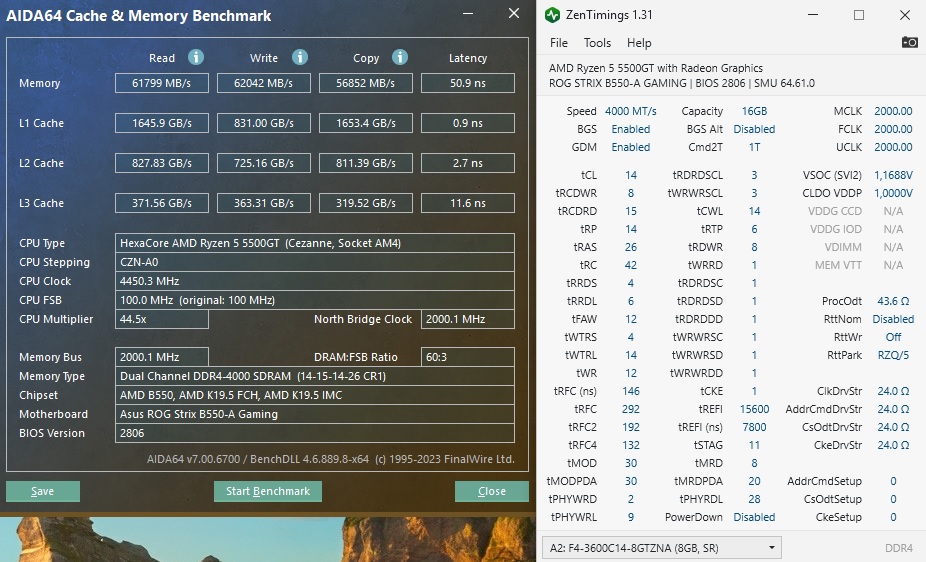Click the L3 Cache Copy value box
This screenshot has width=926, height=562.
(x=366, y=203)
